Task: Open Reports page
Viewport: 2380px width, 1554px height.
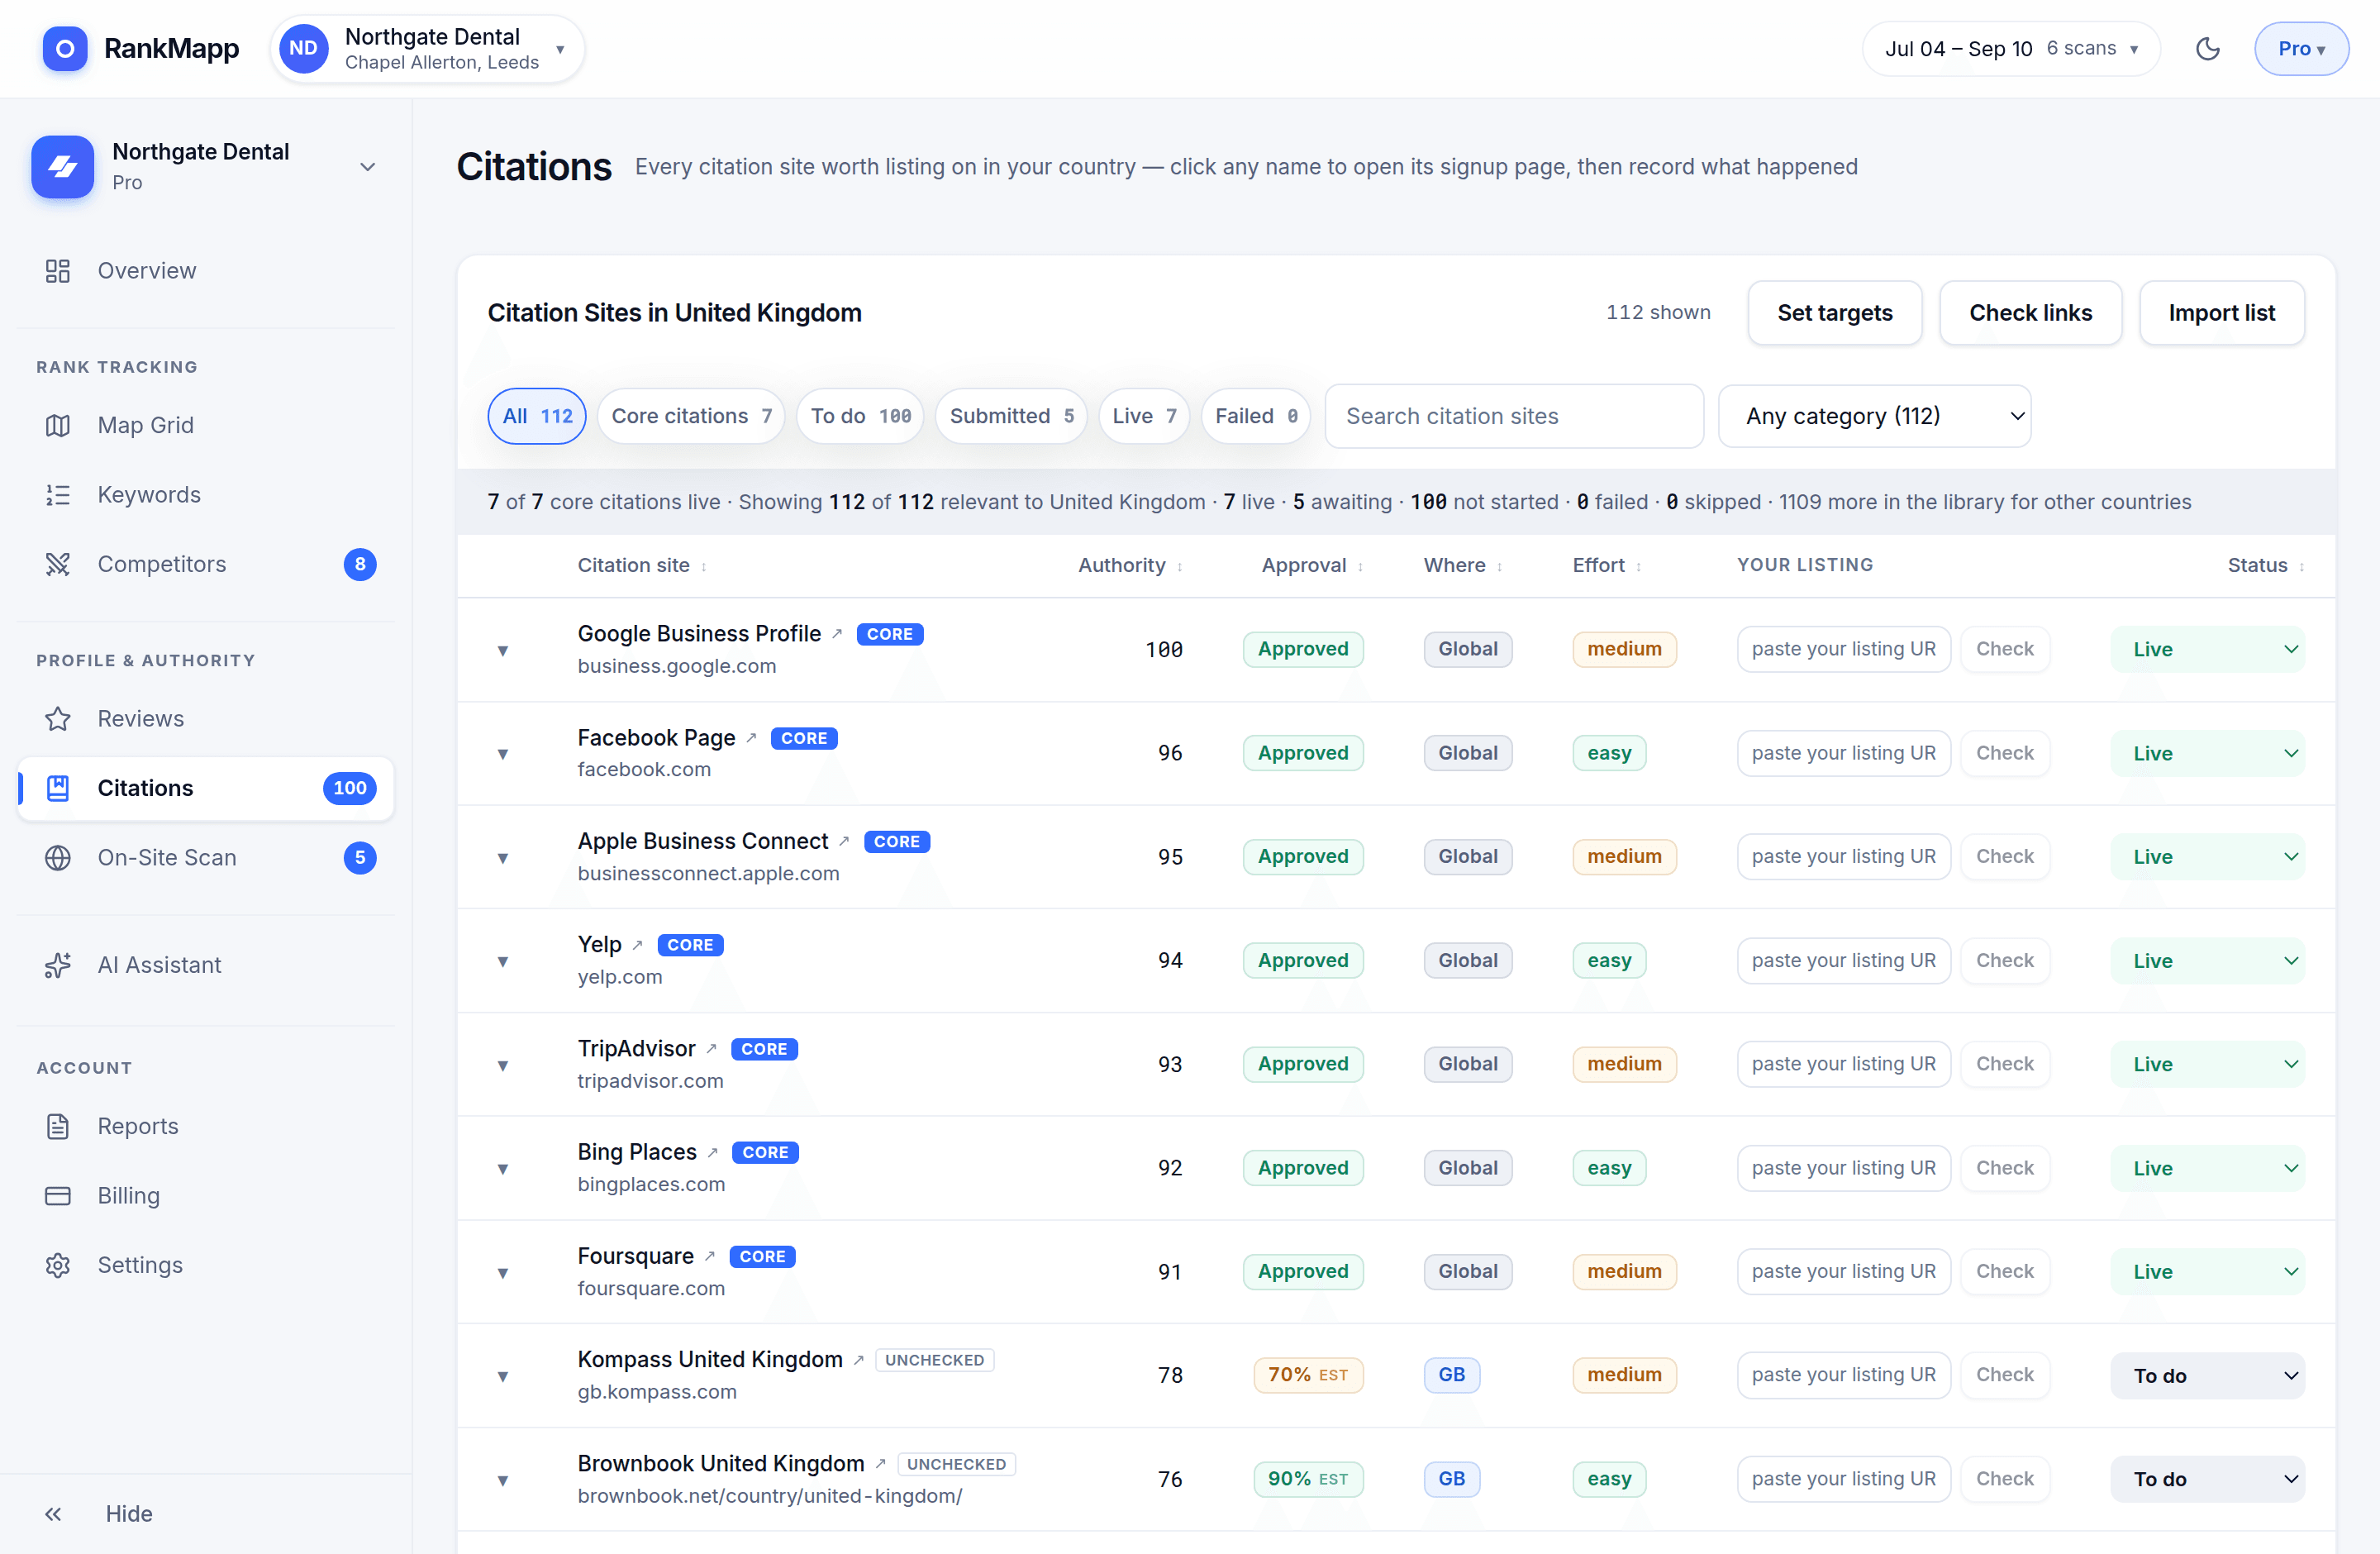Action: (x=206, y=1126)
